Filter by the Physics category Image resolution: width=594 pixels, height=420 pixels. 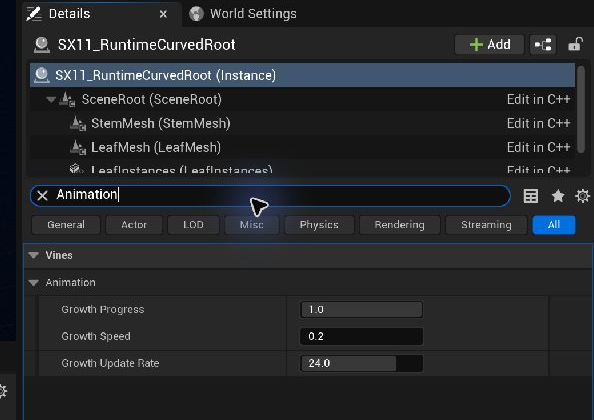click(x=319, y=225)
